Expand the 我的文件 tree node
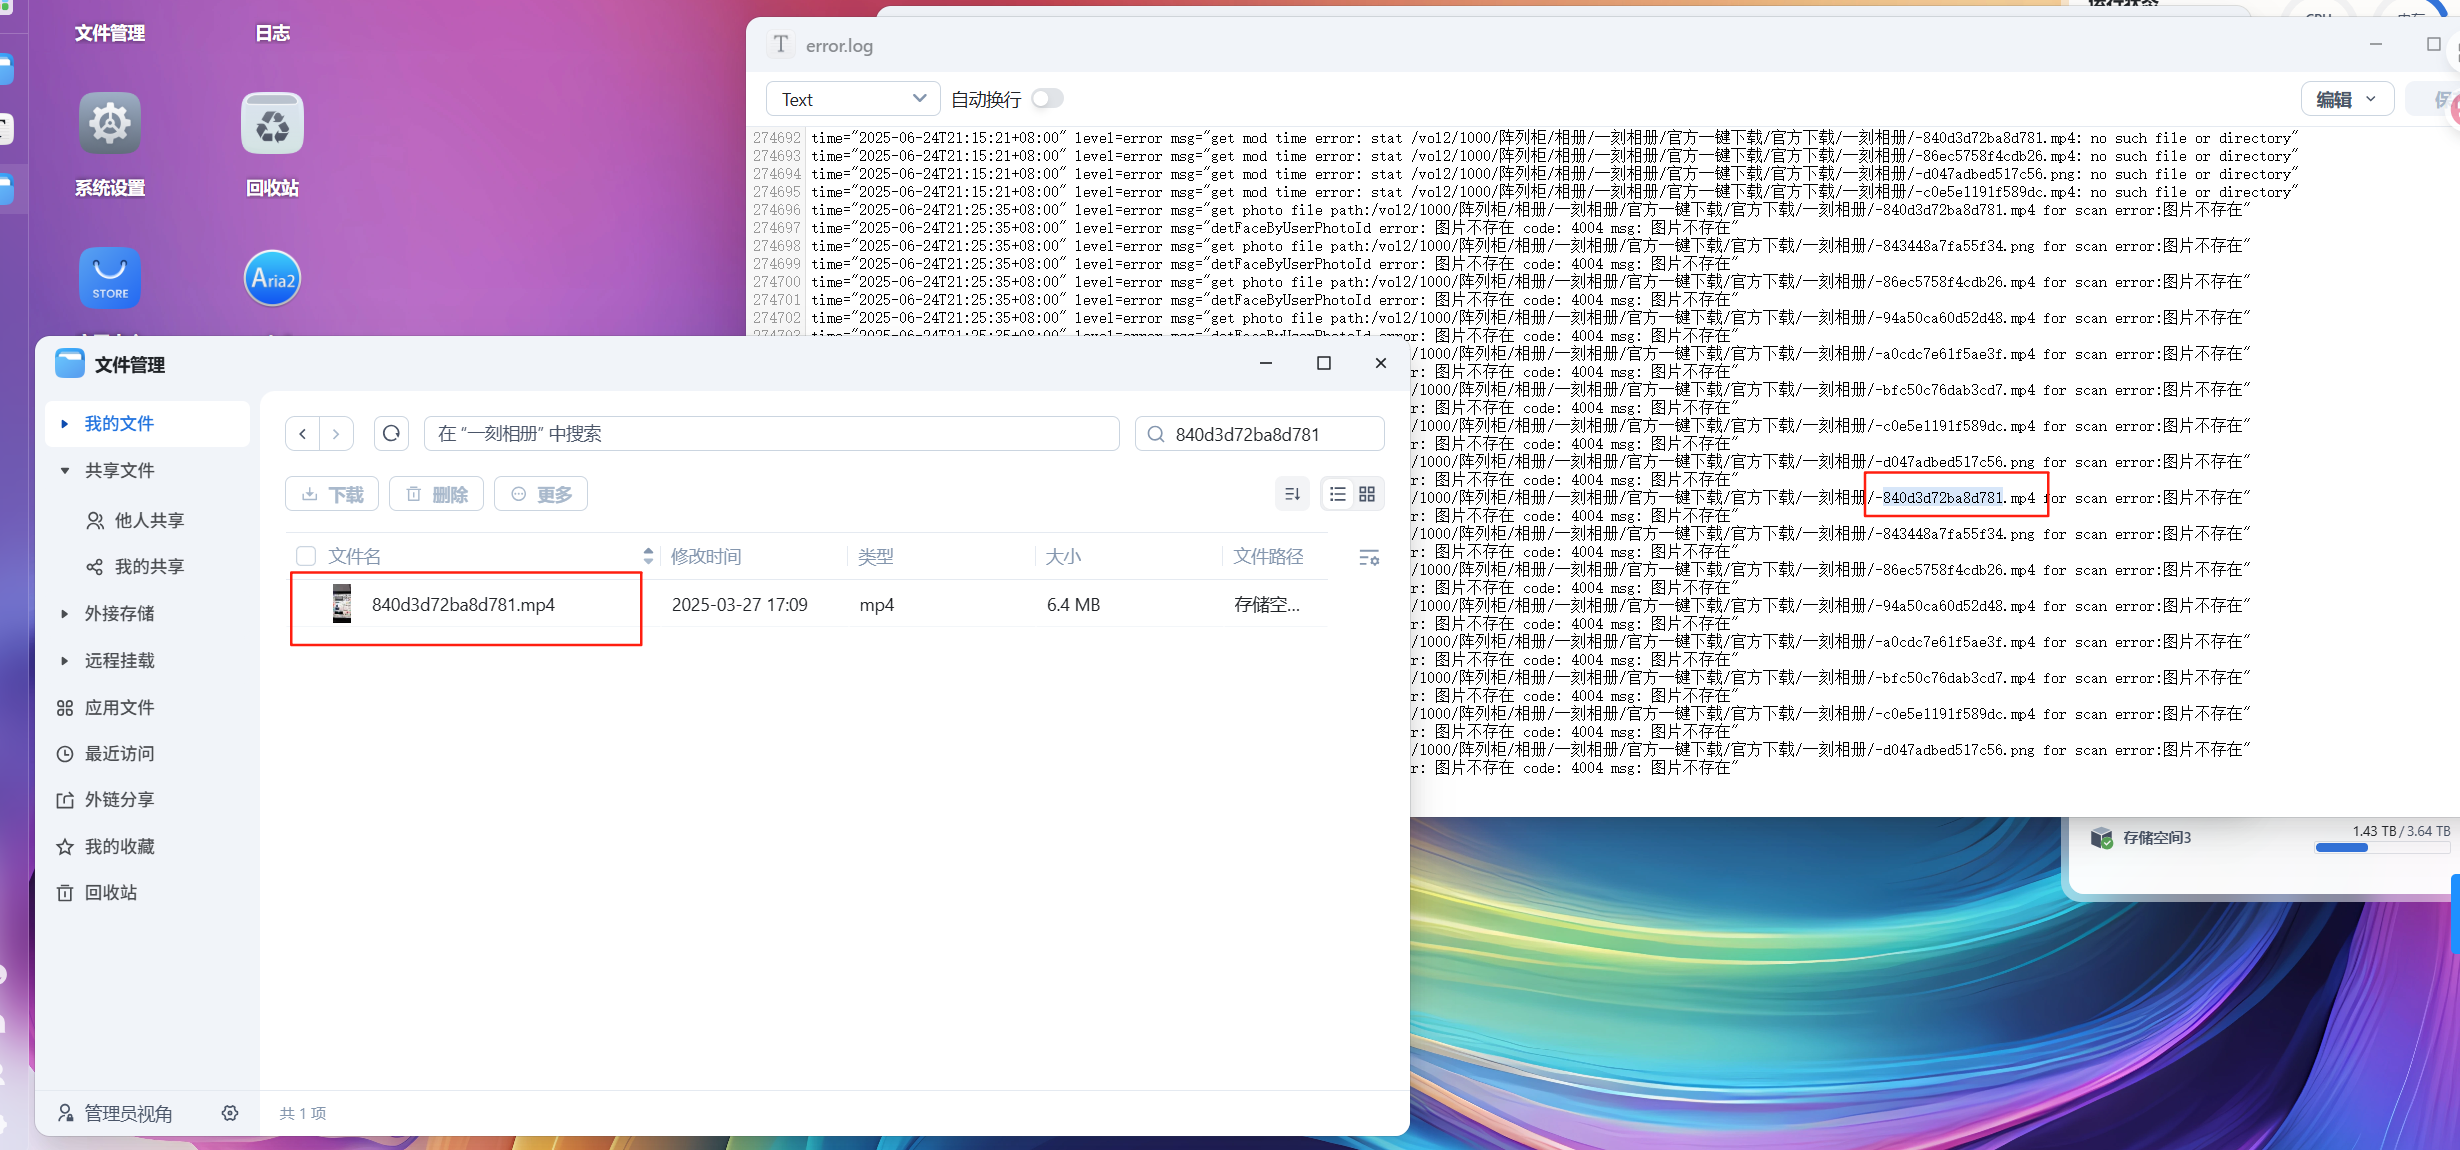This screenshot has height=1150, width=2460. (x=64, y=424)
